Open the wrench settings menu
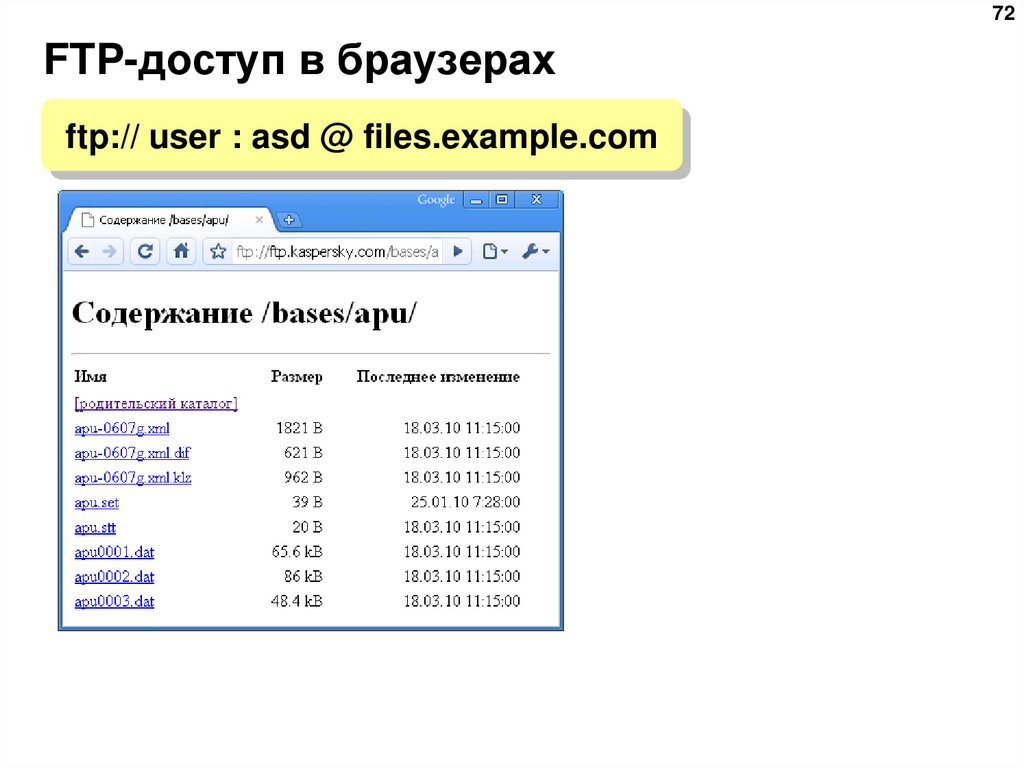The image size is (1024, 767). click(536, 252)
